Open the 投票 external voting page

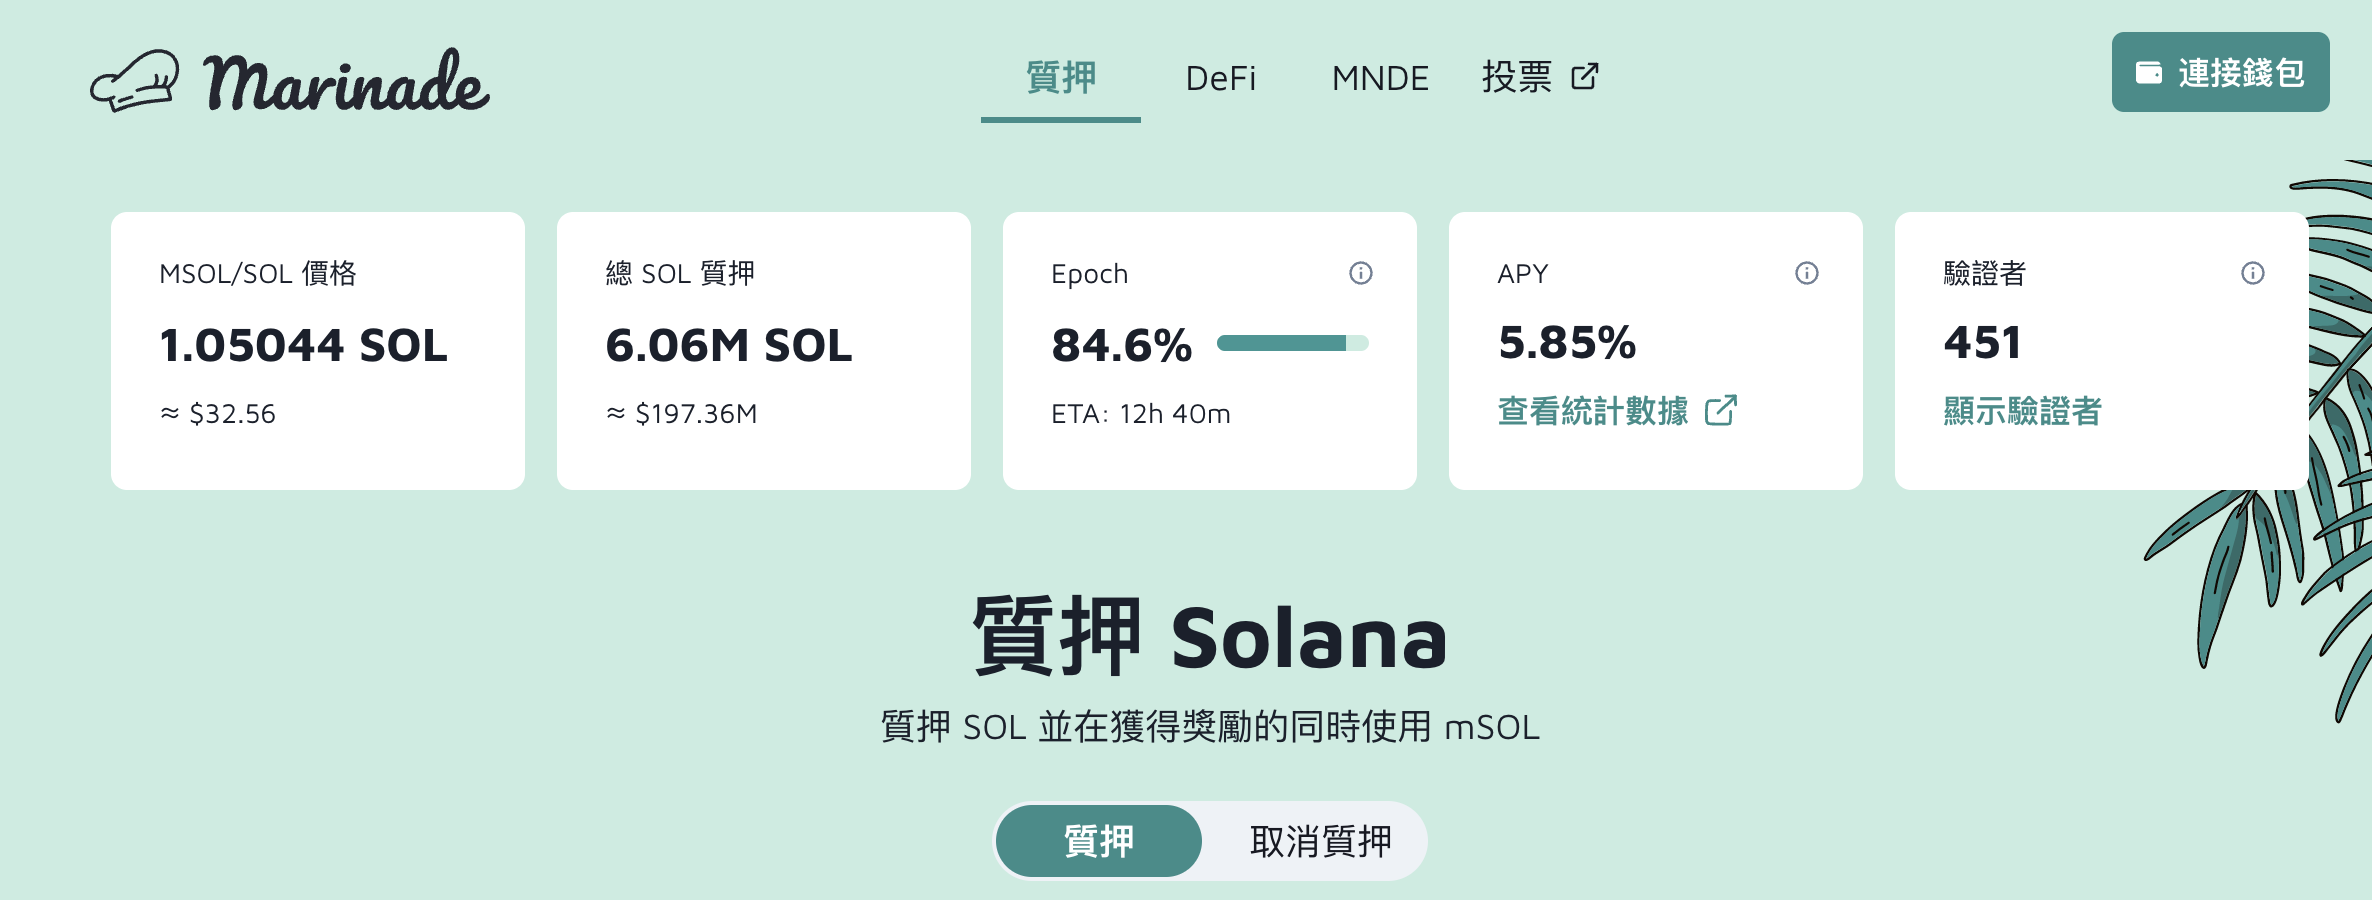click(1517, 78)
